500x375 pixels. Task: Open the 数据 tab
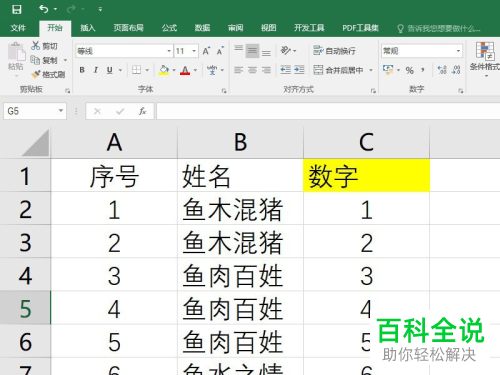pos(202,28)
